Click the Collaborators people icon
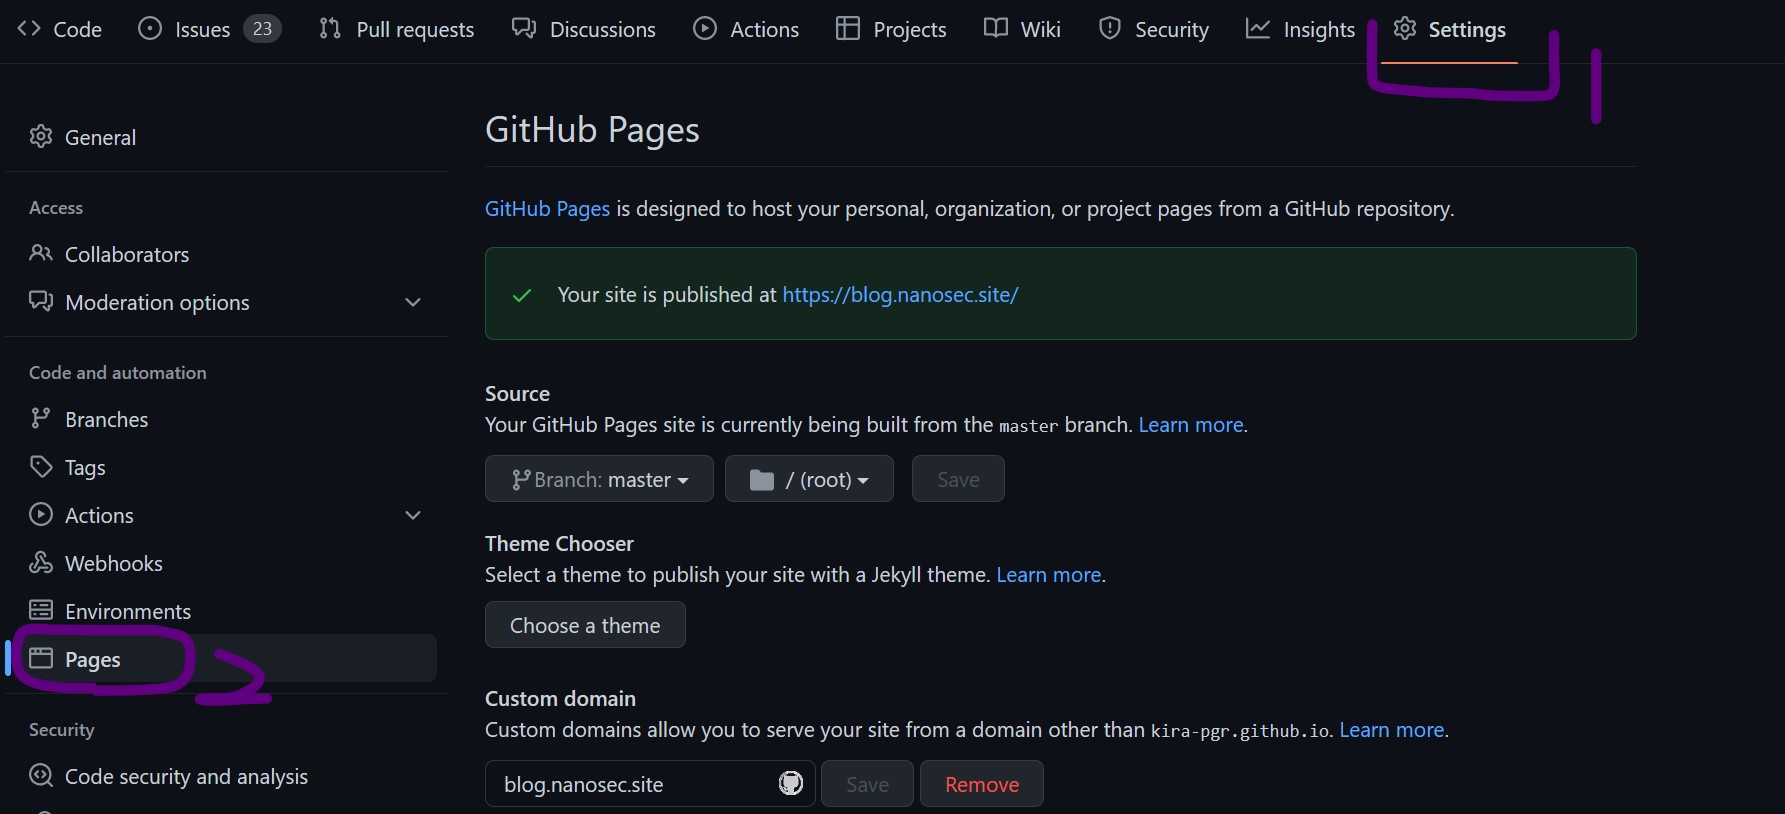 (x=41, y=253)
